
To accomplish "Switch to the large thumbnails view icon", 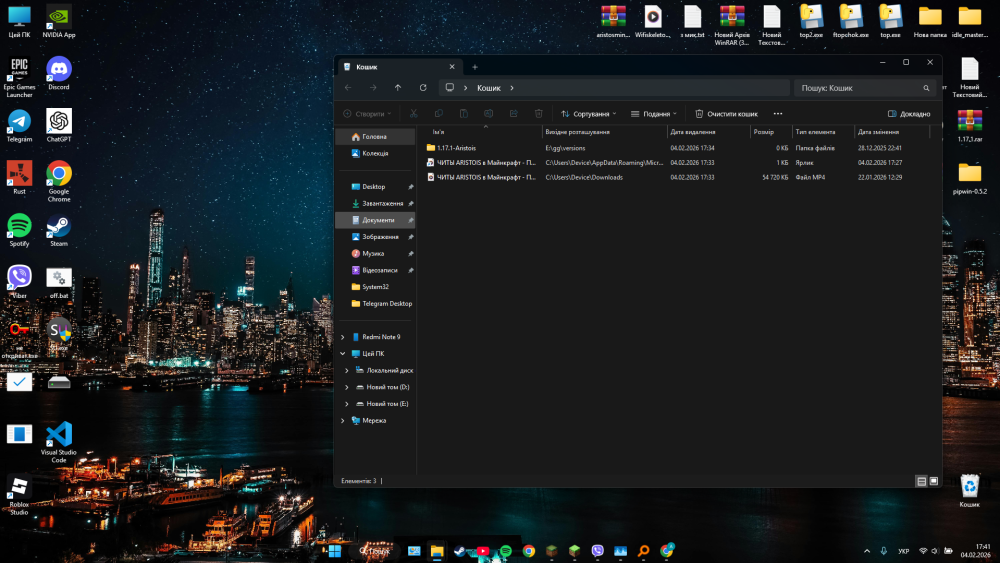I will tap(934, 481).
